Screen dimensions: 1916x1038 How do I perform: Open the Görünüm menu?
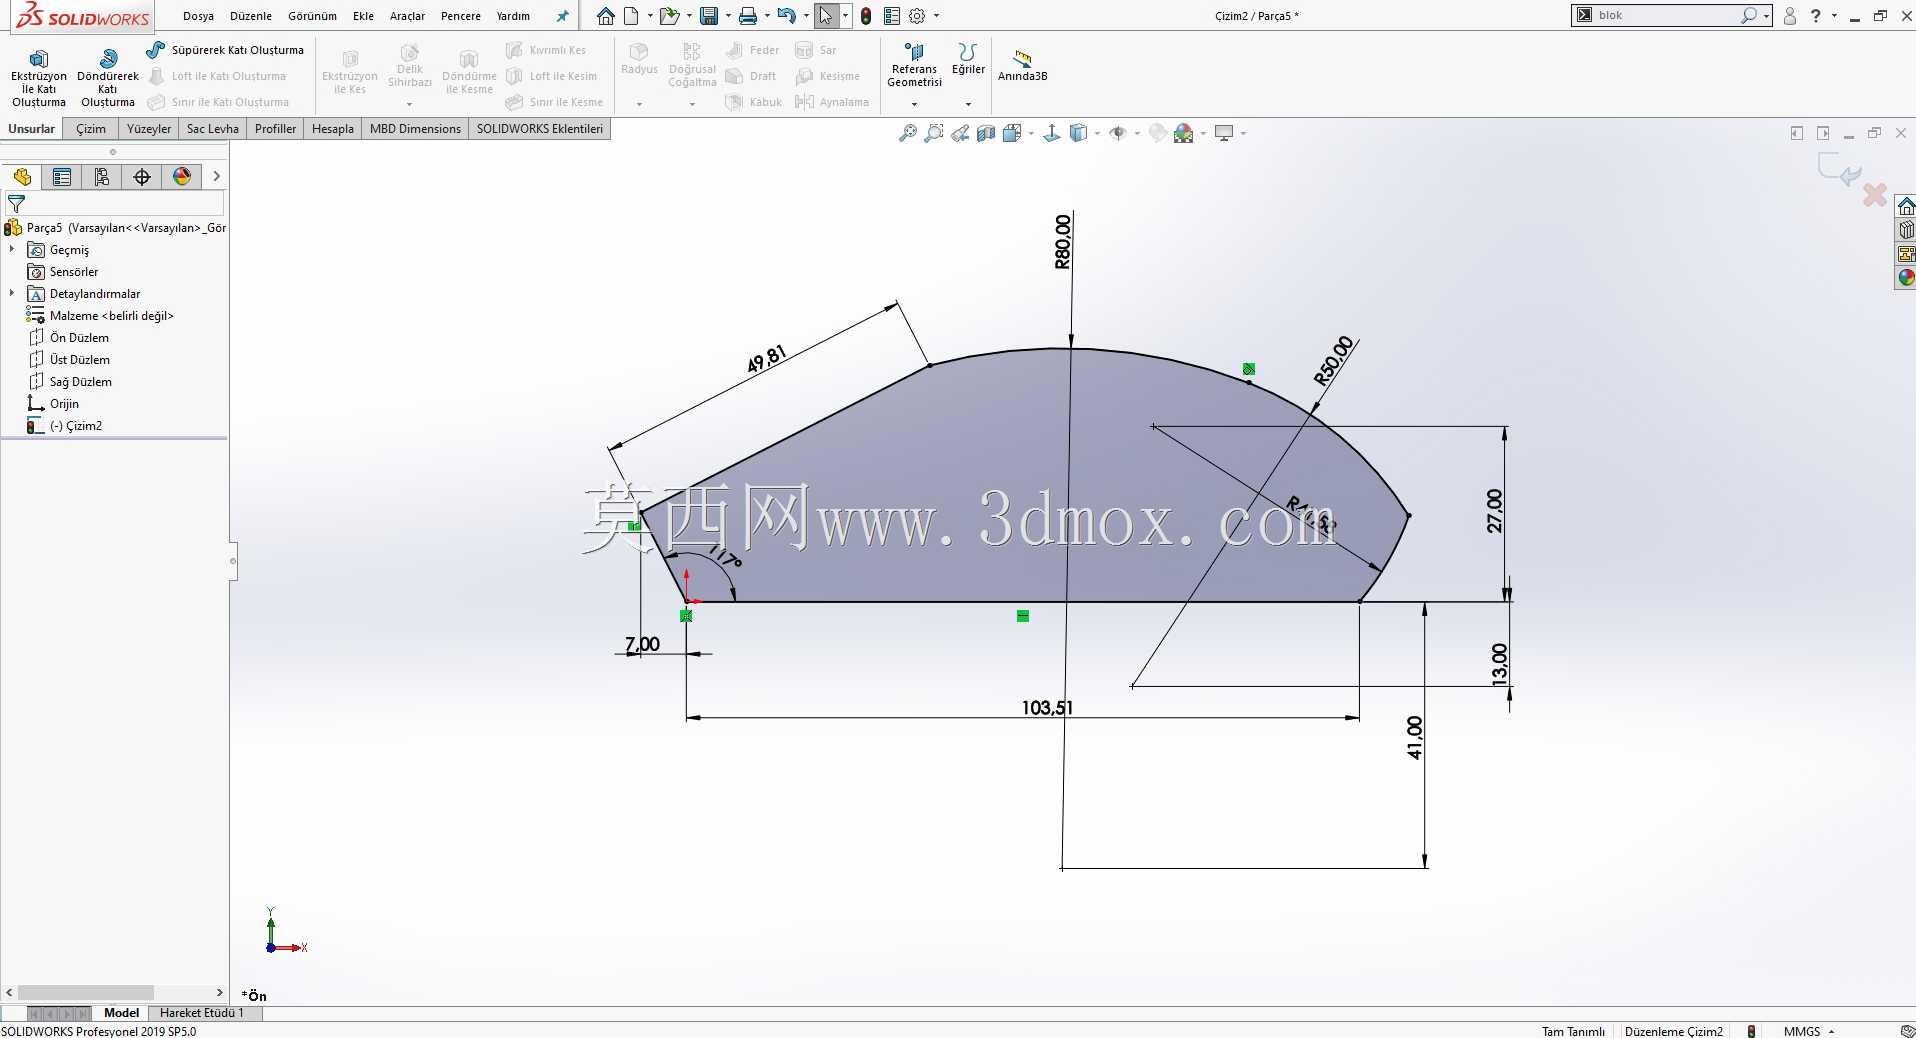pyautogui.click(x=312, y=16)
